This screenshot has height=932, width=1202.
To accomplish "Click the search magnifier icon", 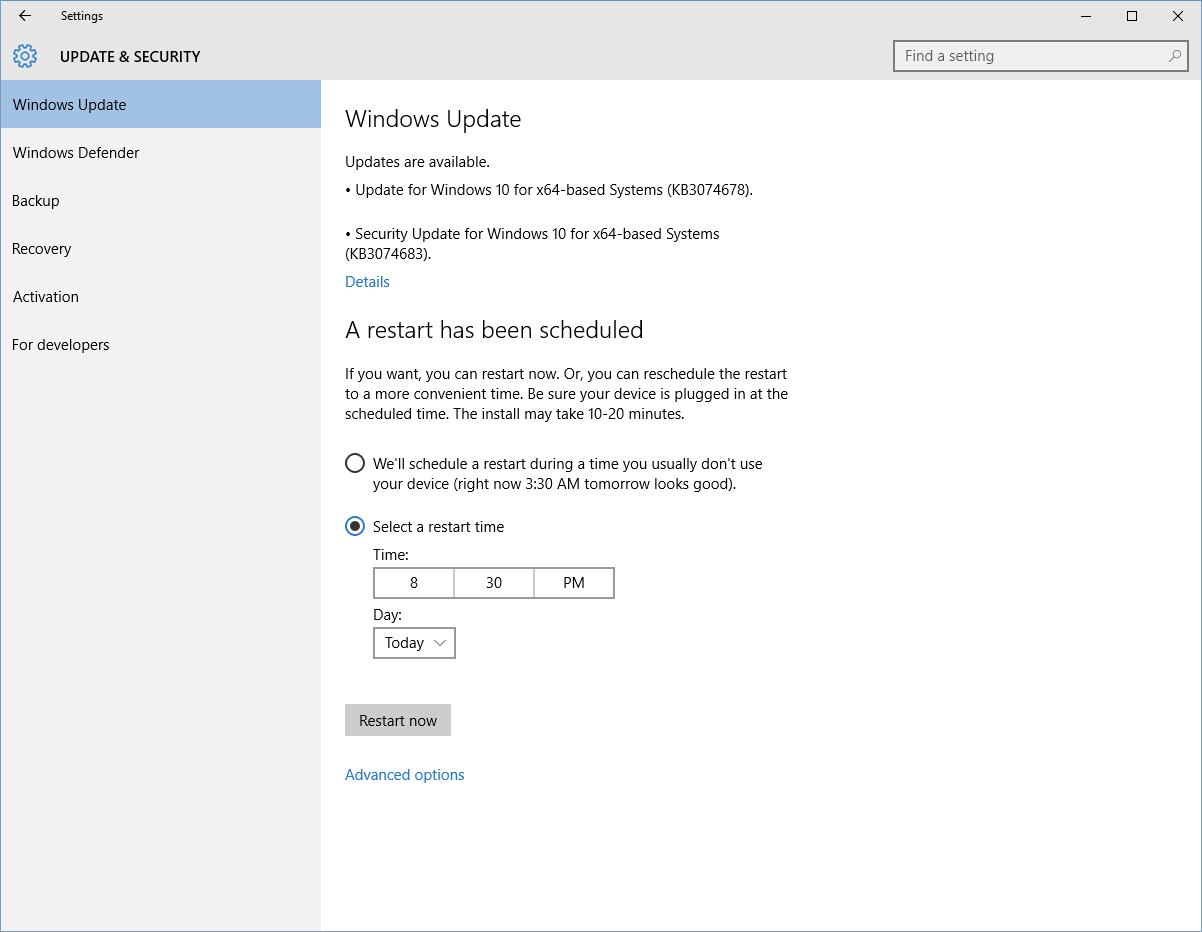I will coord(1175,56).
